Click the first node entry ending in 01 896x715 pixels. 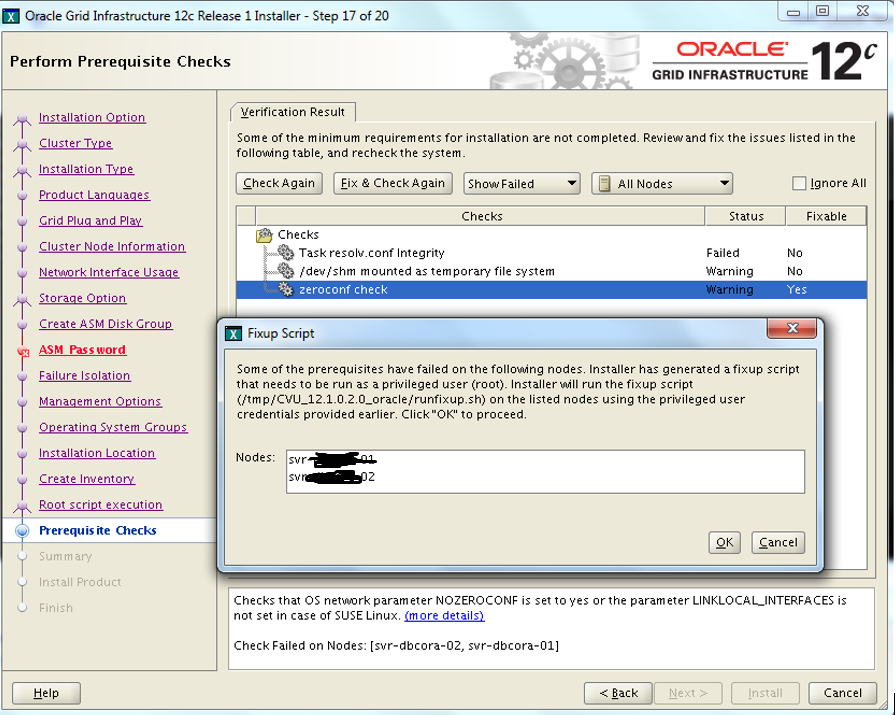click(x=332, y=459)
